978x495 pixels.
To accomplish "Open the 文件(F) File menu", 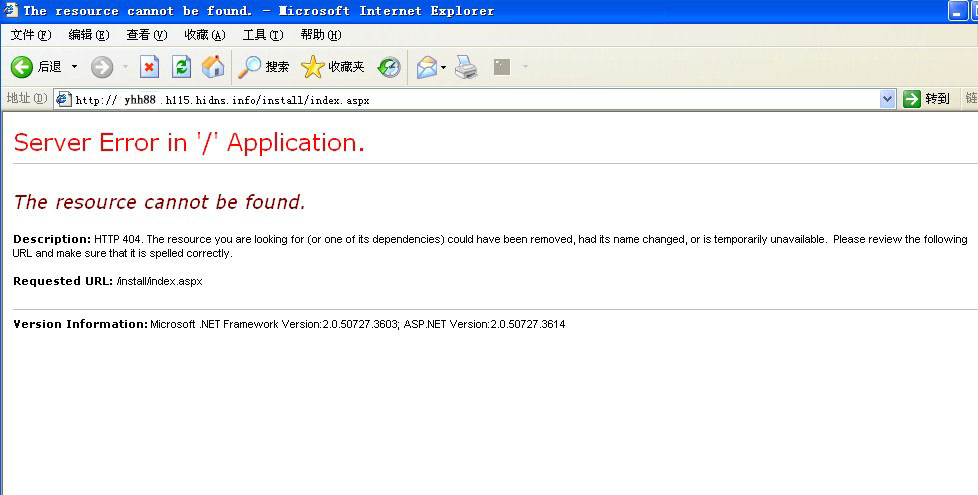I will tap(30, 35).
